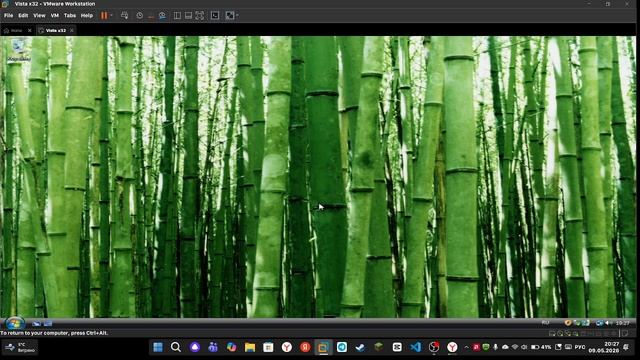Open the console view icon

pyautogui.click(x=215, y=16)
